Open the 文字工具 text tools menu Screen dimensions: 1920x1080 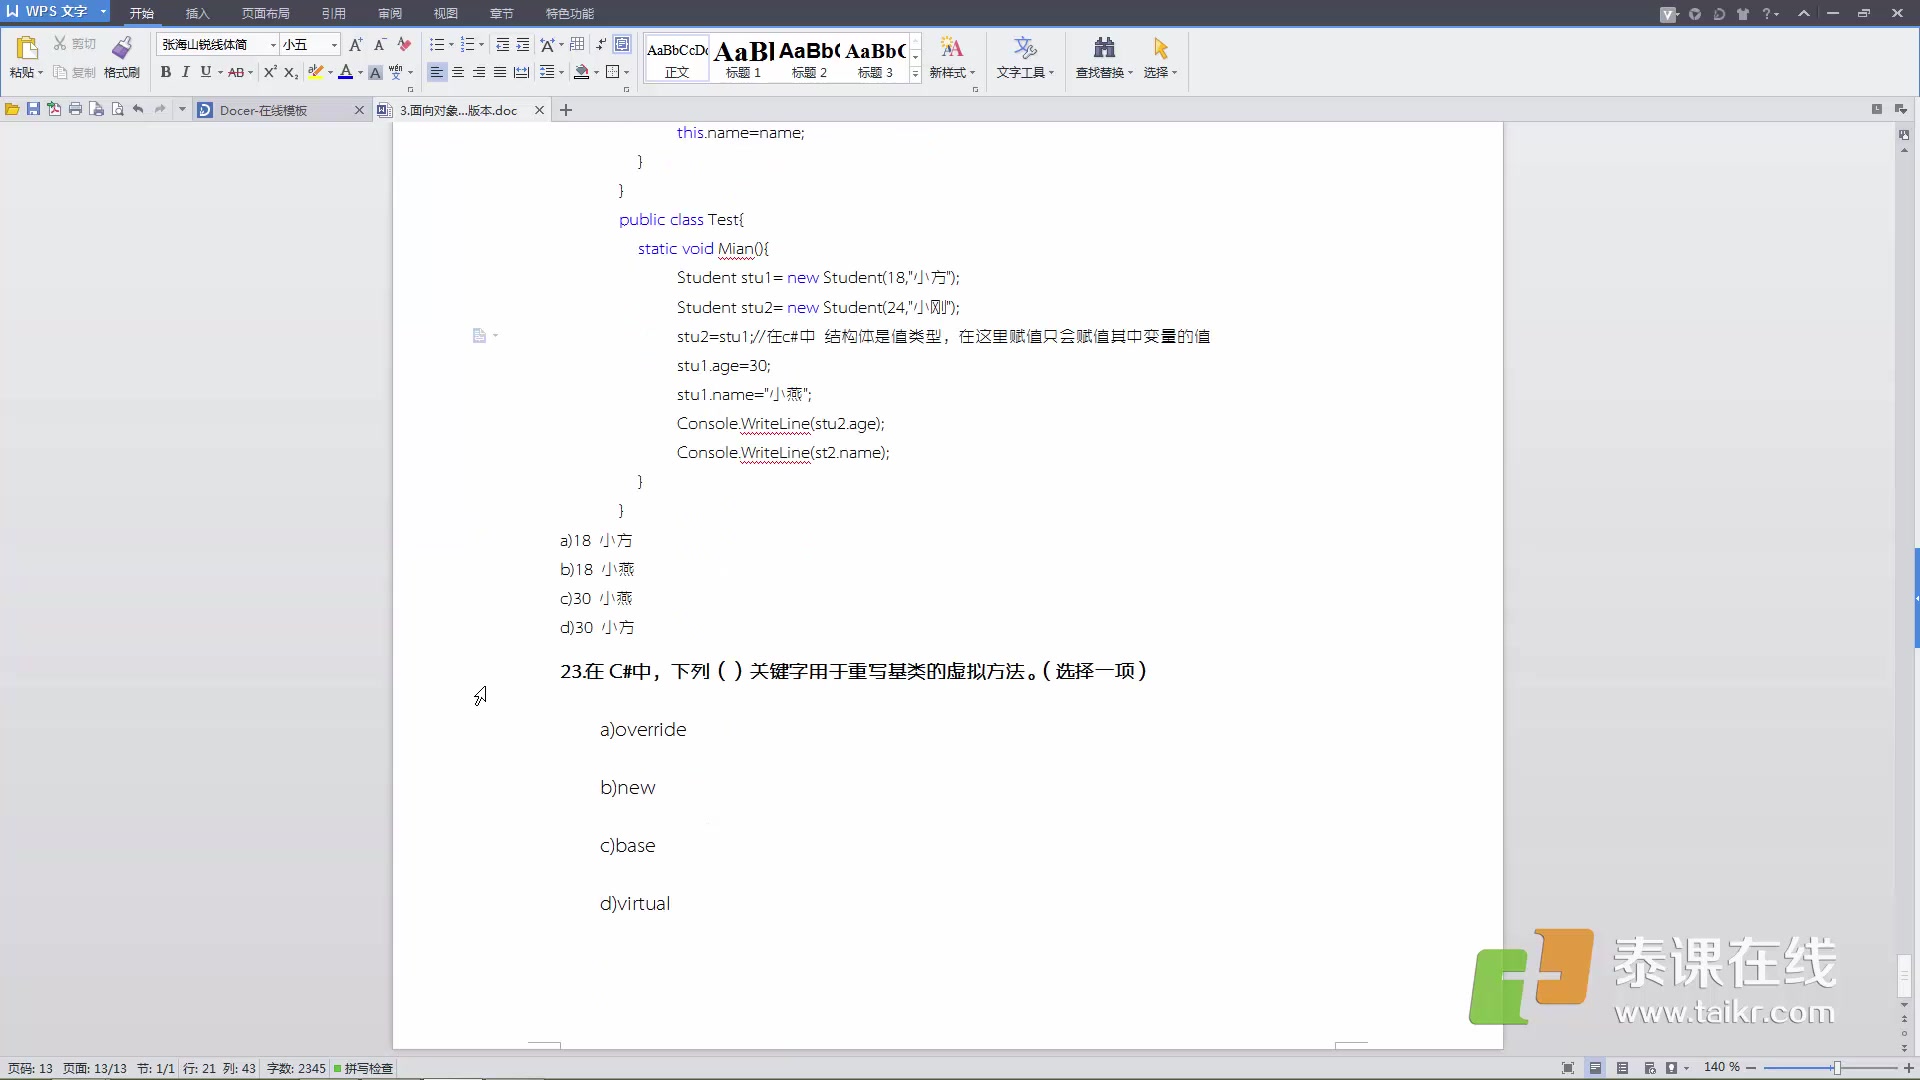click(x=1025, y=59)
